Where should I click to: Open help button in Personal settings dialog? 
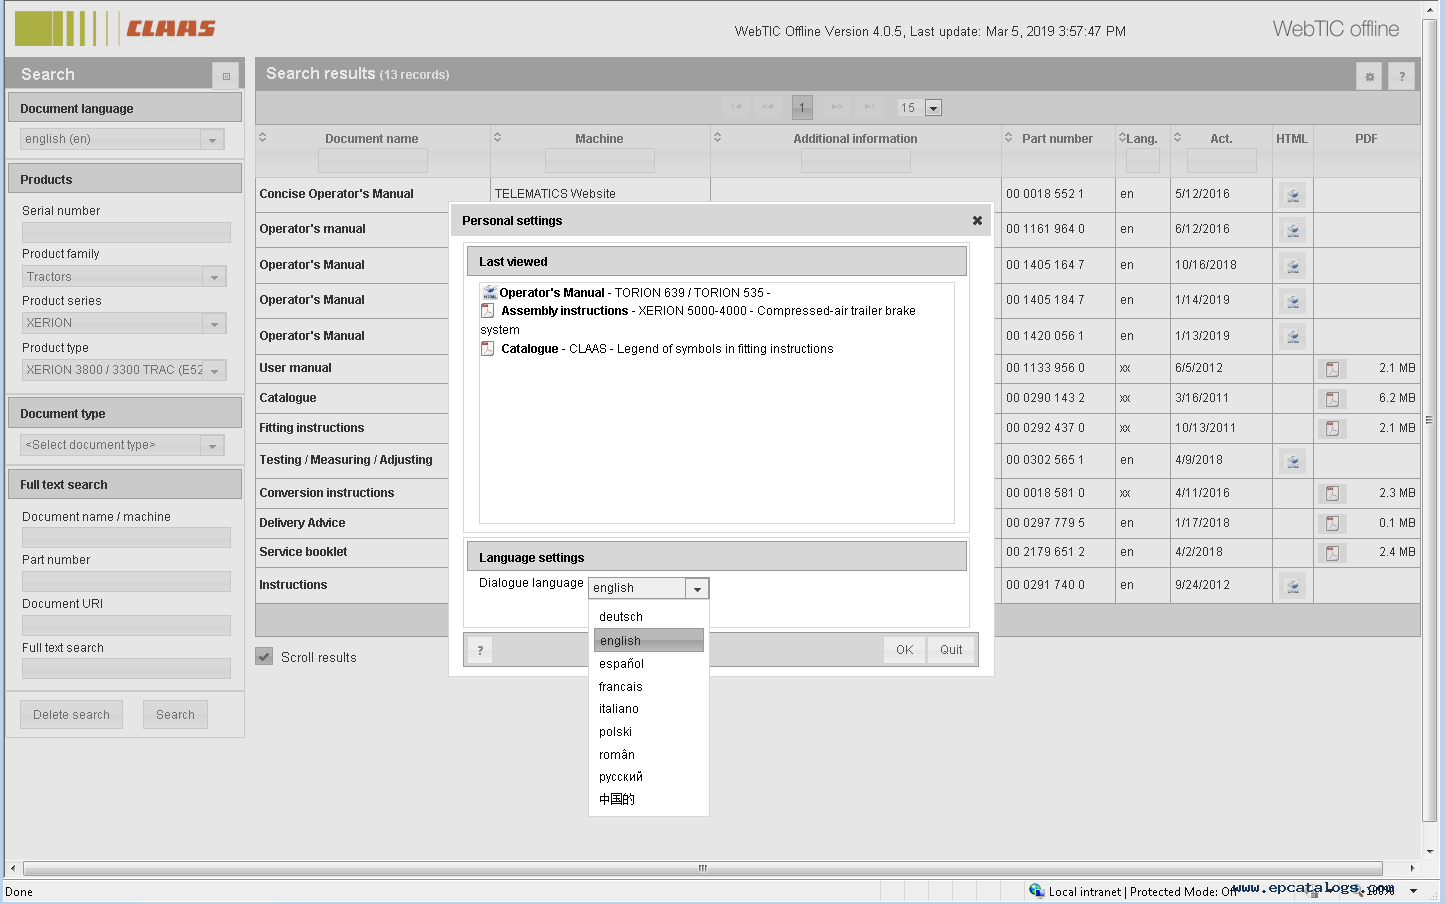click(x=480, y=650)
